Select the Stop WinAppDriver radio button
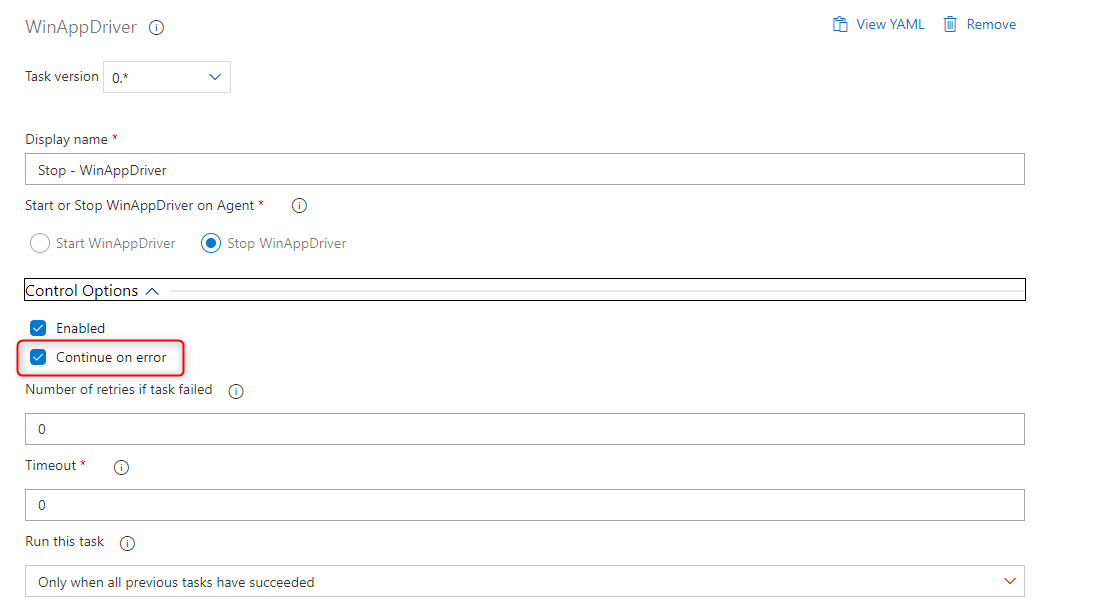1109x611 pixels. point(209,242)
